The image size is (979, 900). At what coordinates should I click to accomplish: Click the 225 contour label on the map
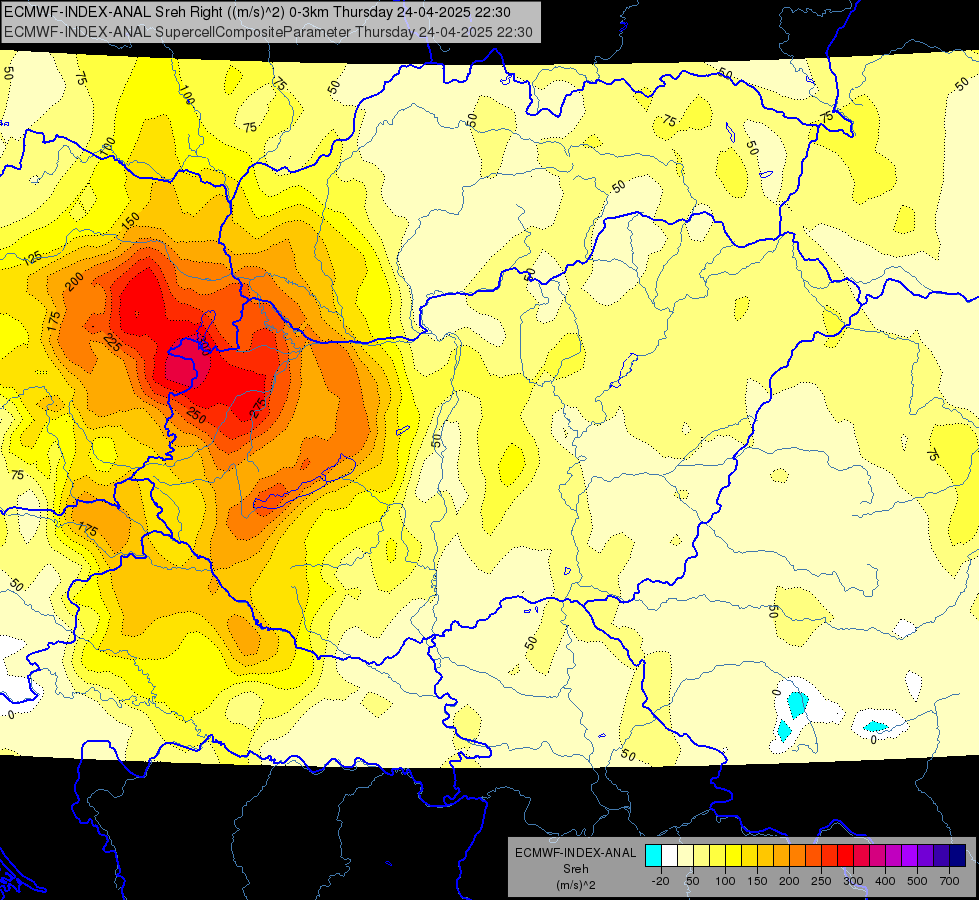tap(112, 342)
